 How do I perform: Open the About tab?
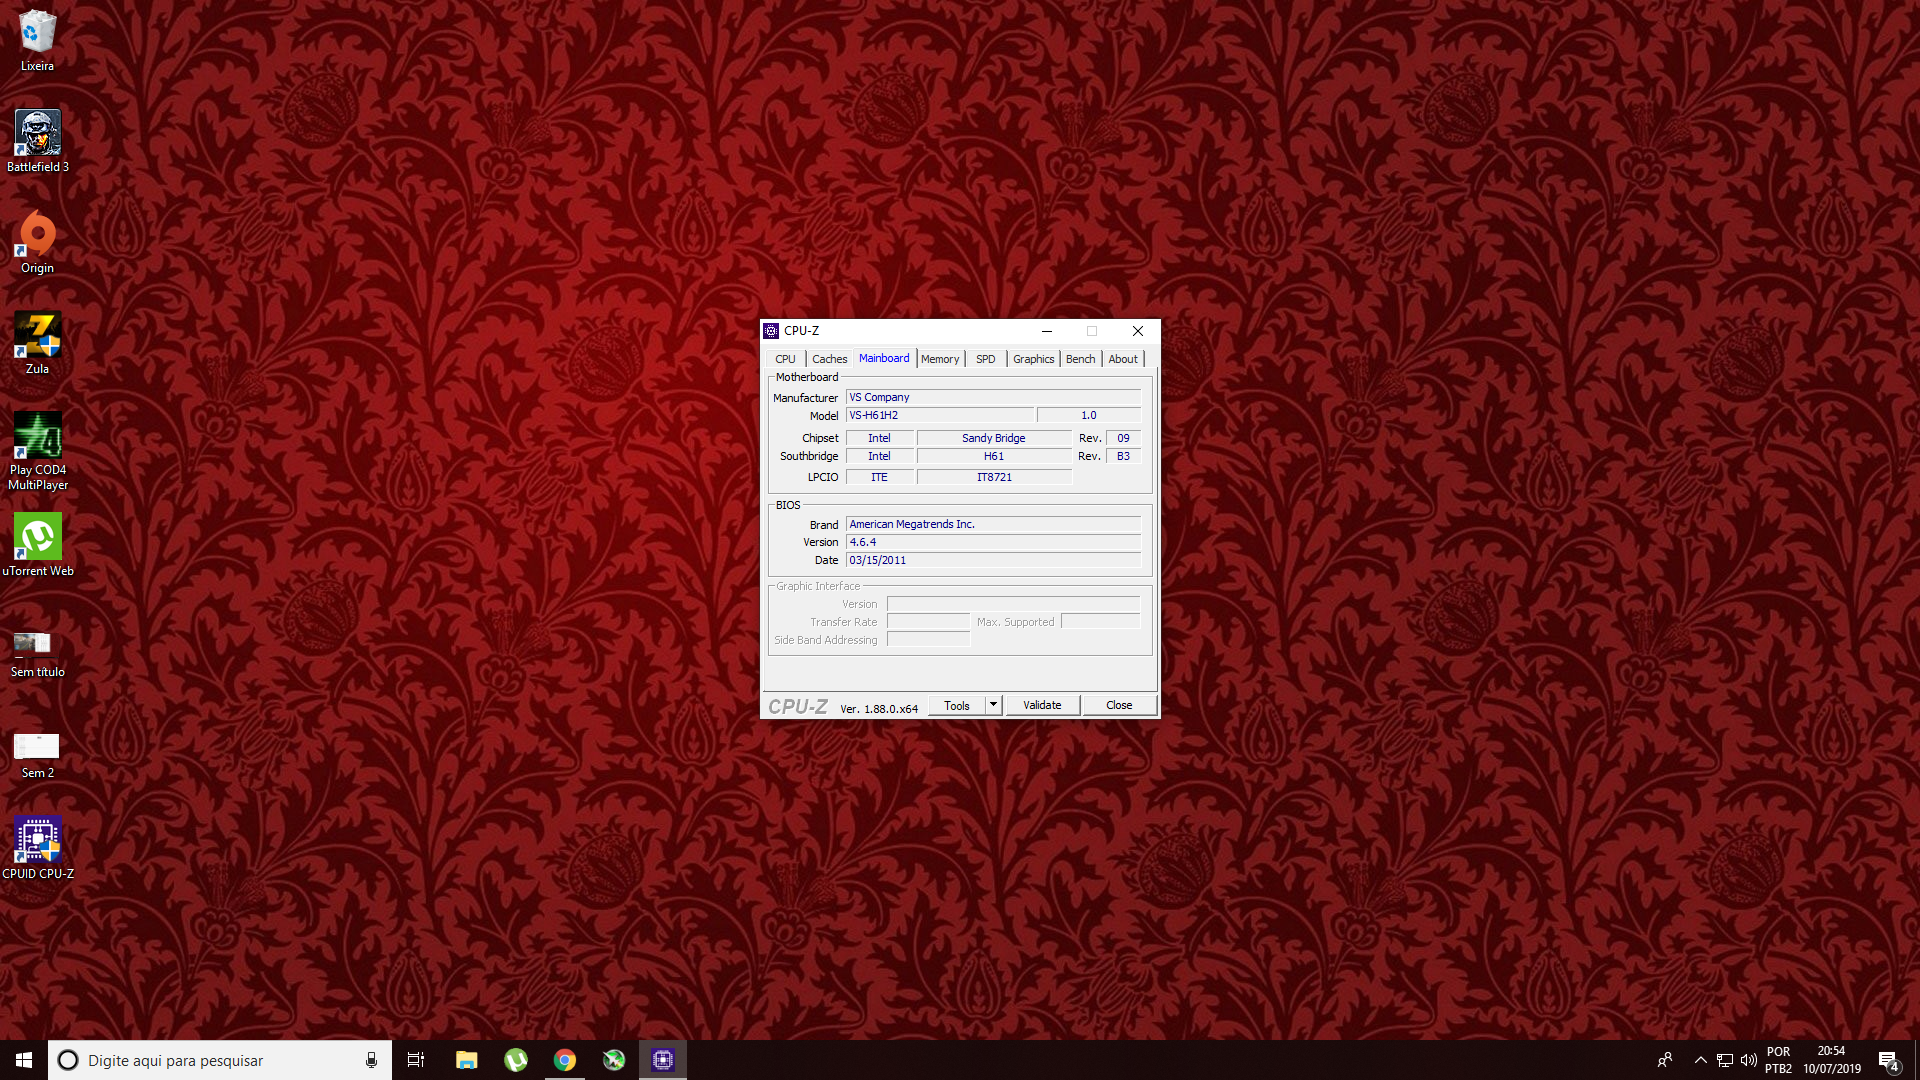[x=1123, y=359]
